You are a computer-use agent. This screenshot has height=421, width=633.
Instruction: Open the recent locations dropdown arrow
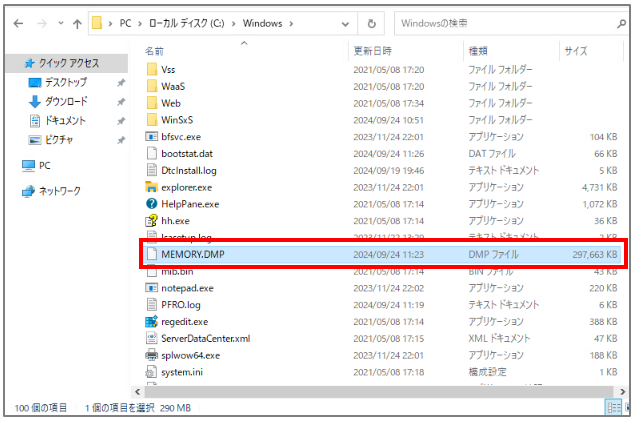(61, 23)
